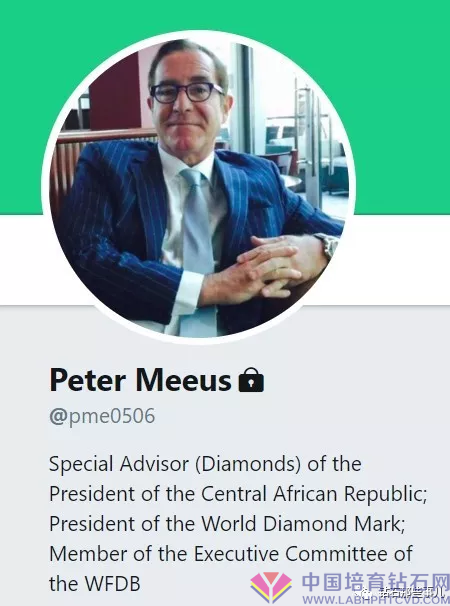Click the eyeglasses in the profile photo
Viewport: 450px width, 606px height.
click(x=186, y=93)
